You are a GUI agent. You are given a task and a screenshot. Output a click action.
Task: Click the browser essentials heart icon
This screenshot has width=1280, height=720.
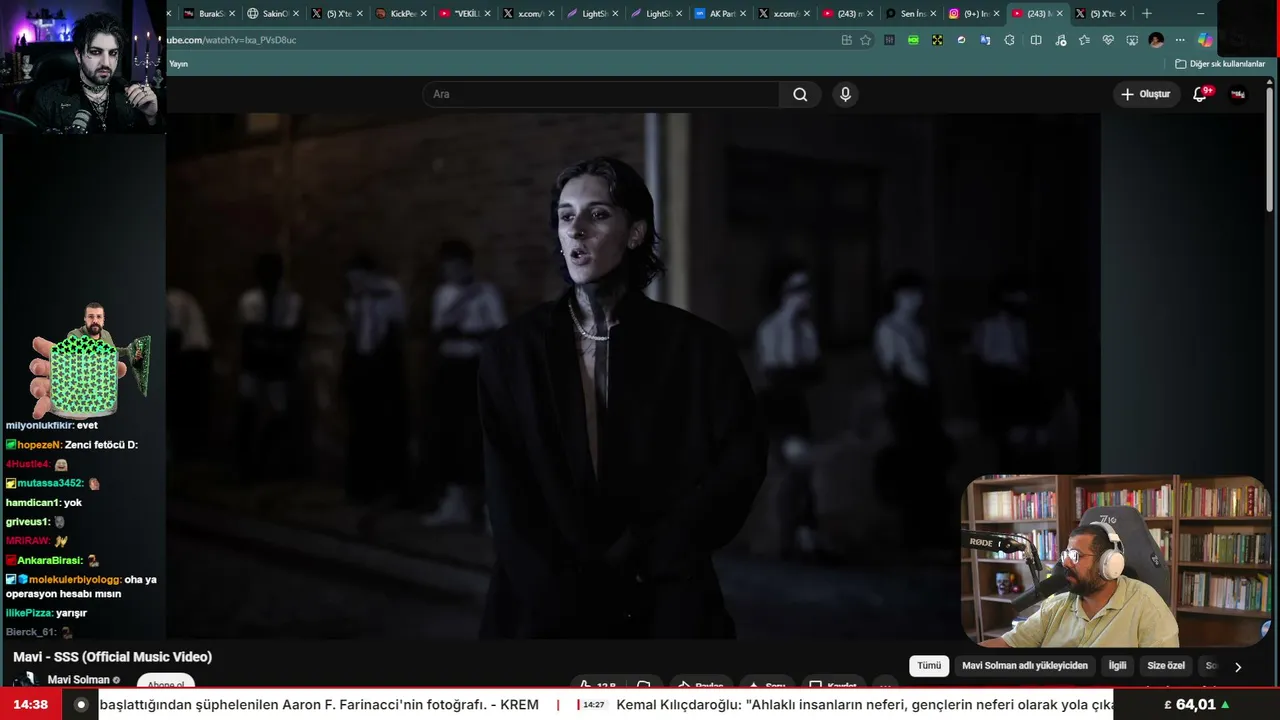(1108, 40)
